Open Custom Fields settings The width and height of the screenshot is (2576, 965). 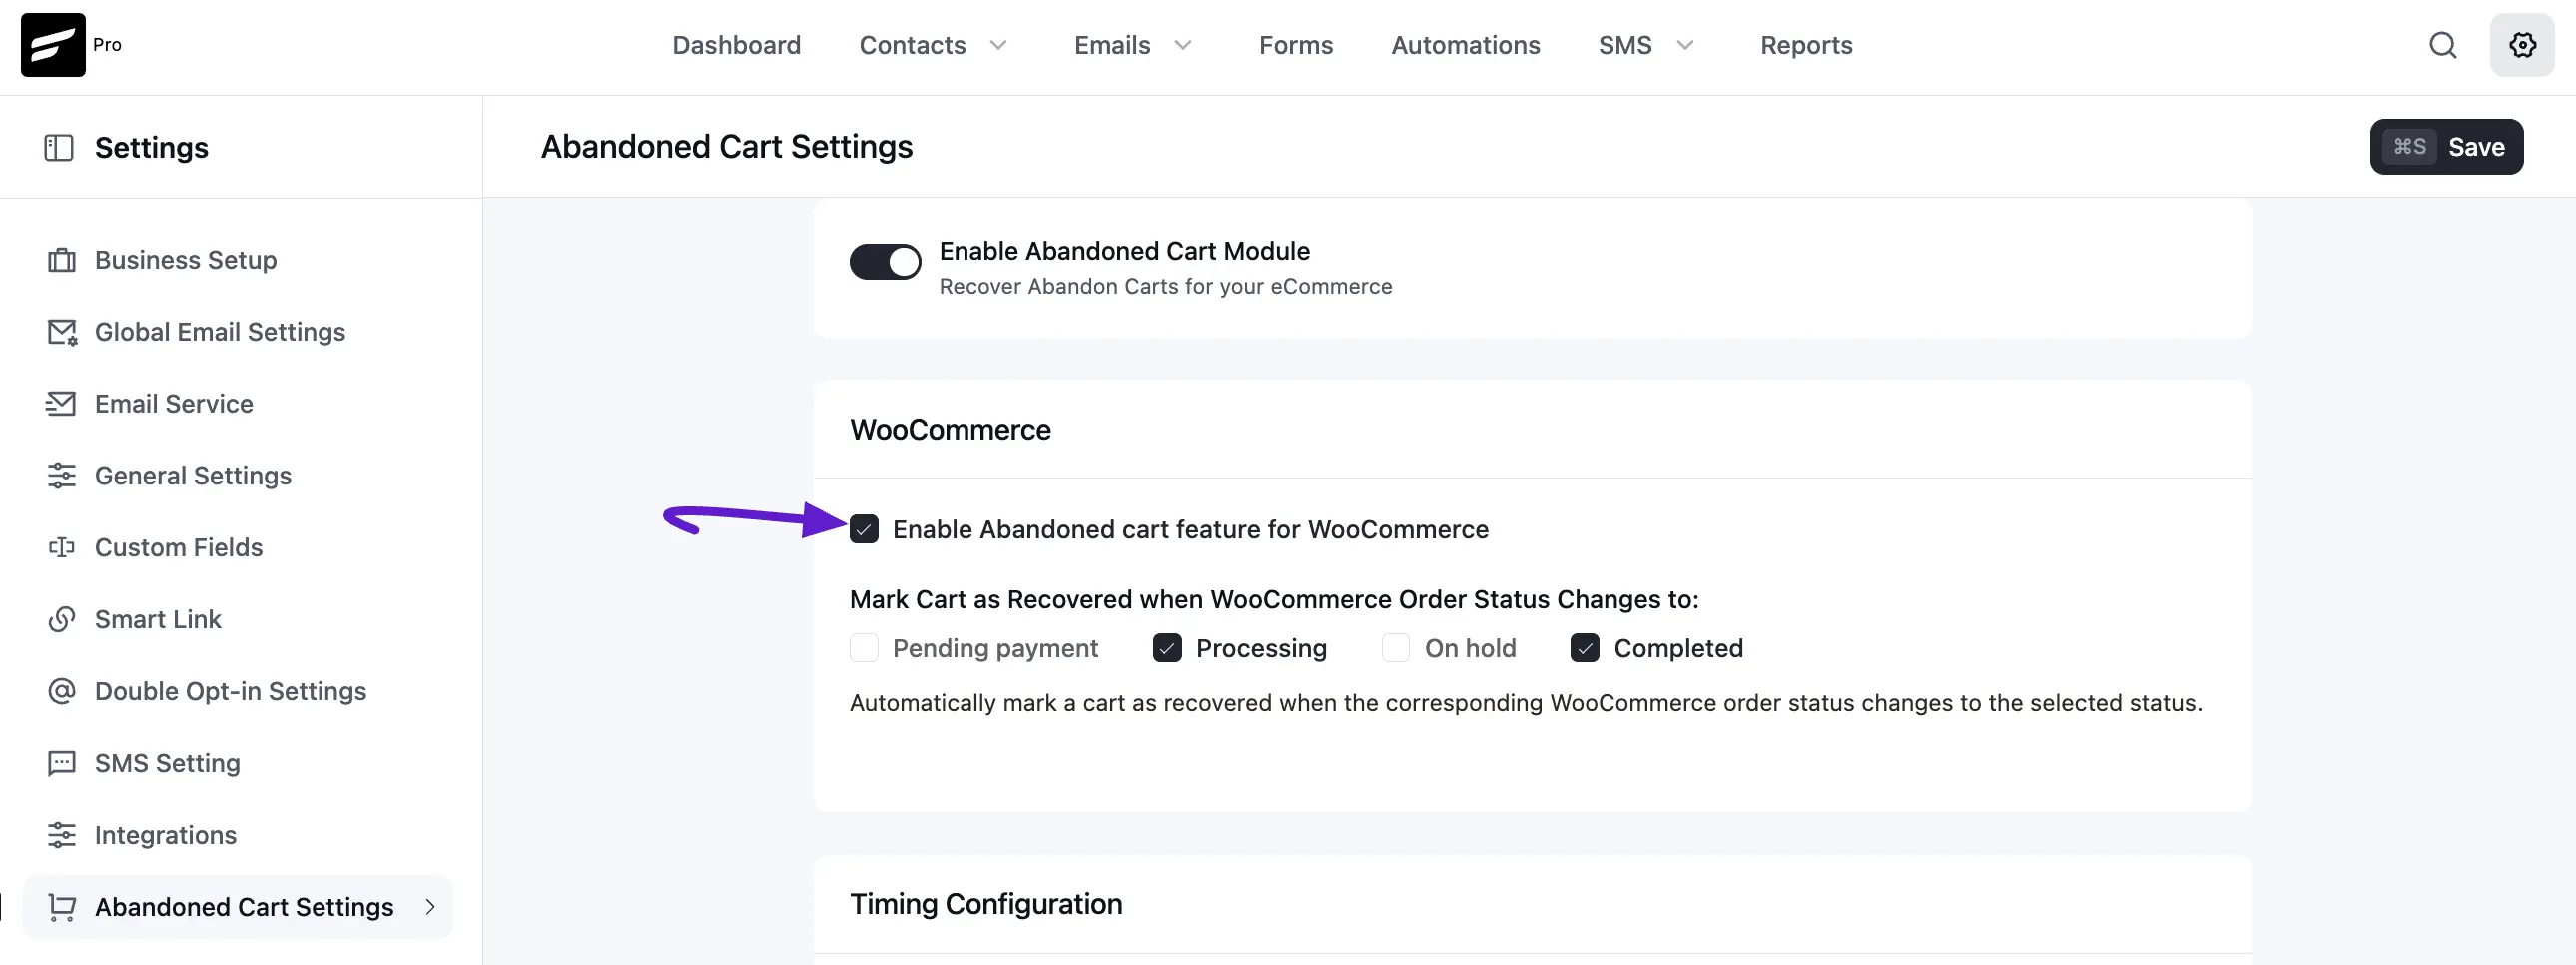(x=179, y=548)
